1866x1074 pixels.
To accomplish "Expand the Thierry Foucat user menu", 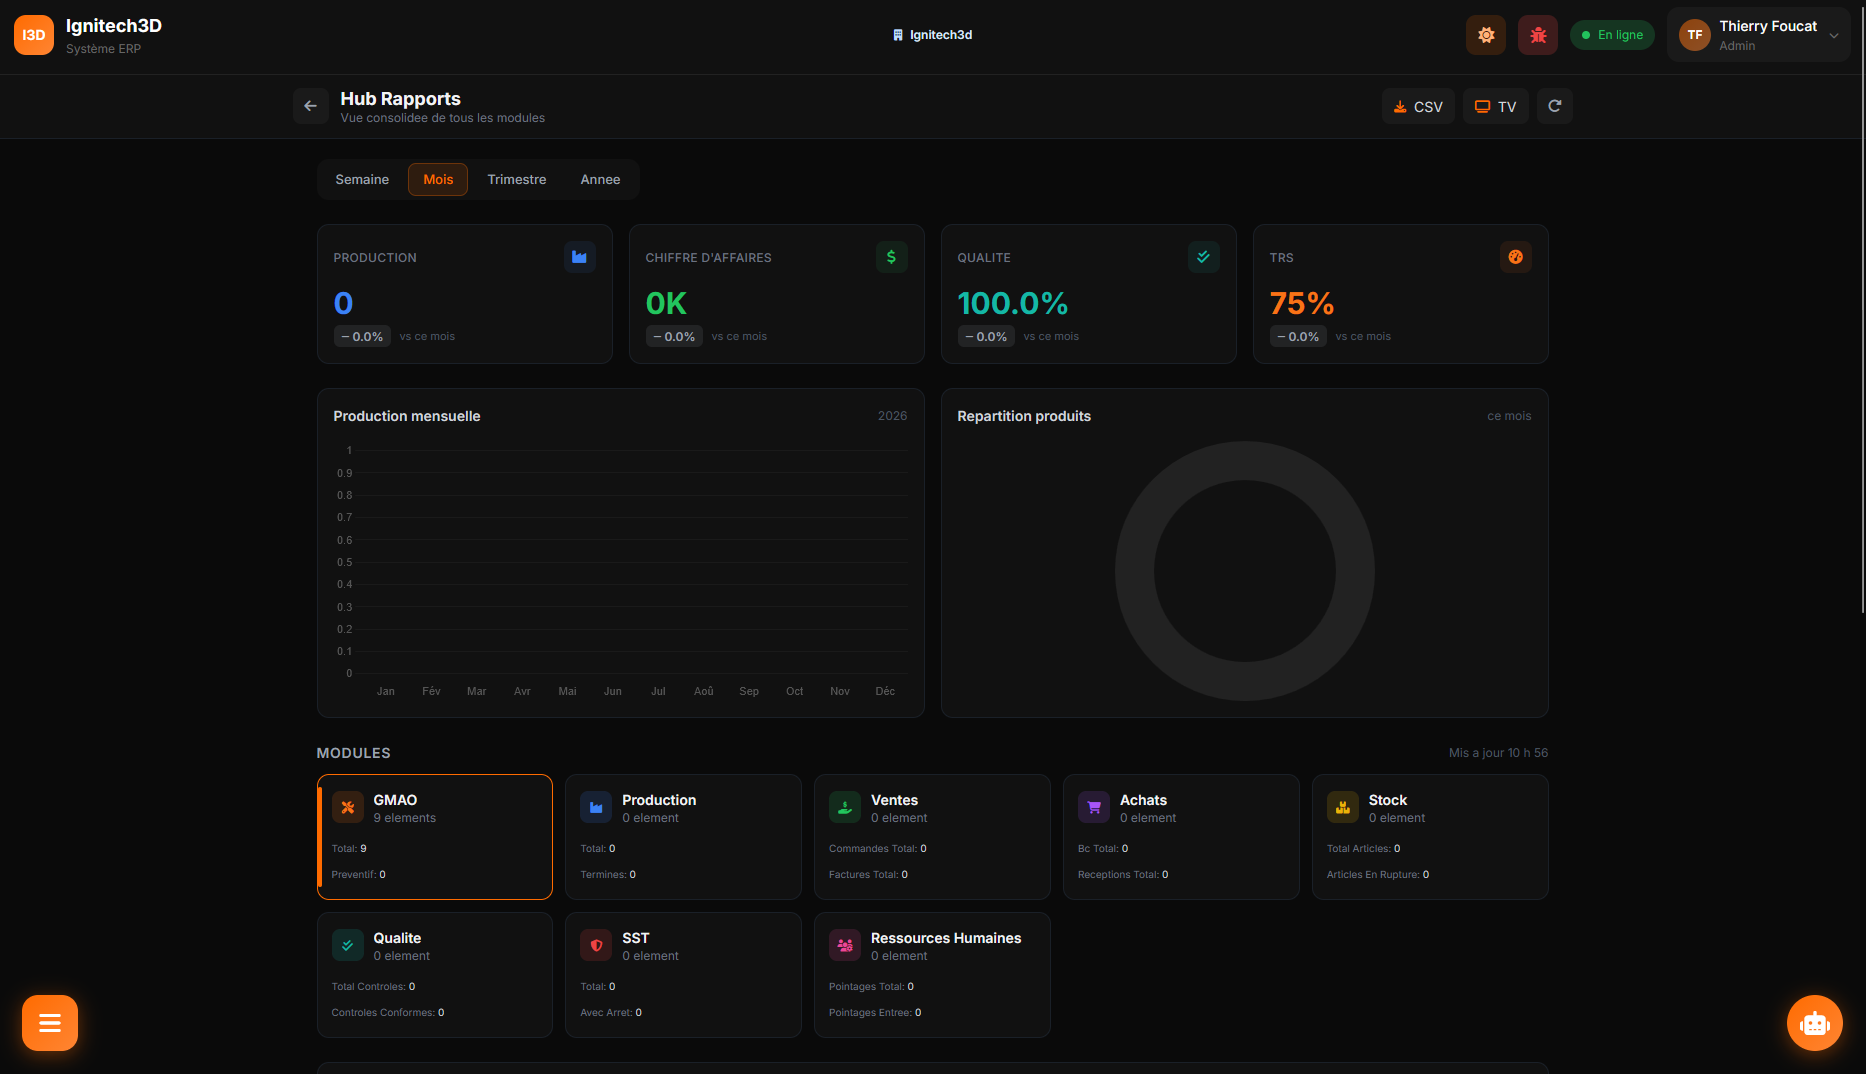I will click(1758, 35).
